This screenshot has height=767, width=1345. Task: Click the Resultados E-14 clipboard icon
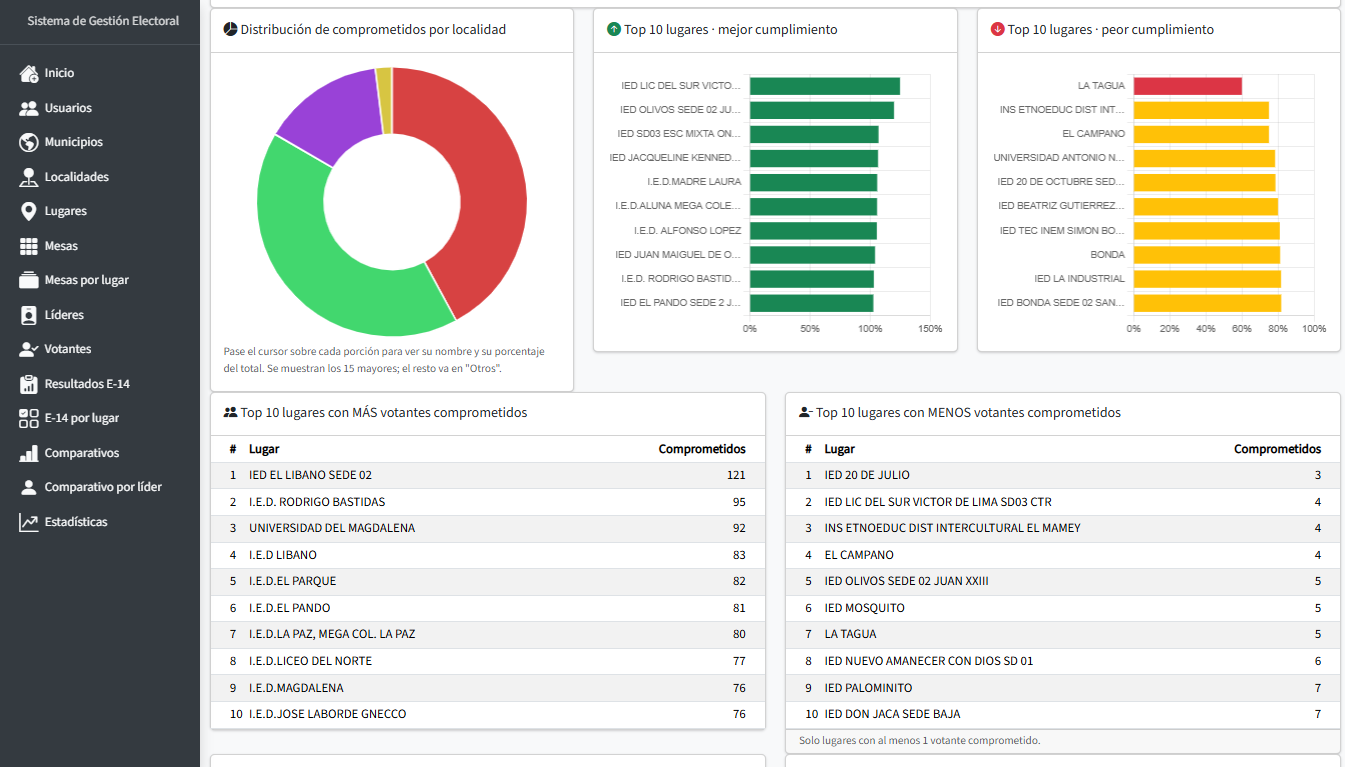28,384
